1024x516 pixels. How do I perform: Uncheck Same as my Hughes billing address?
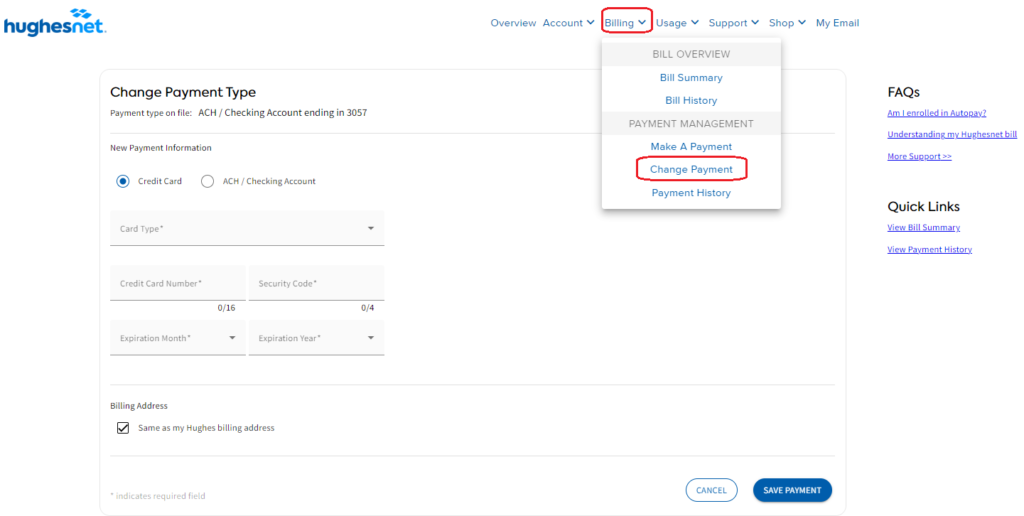click(123, 428)
